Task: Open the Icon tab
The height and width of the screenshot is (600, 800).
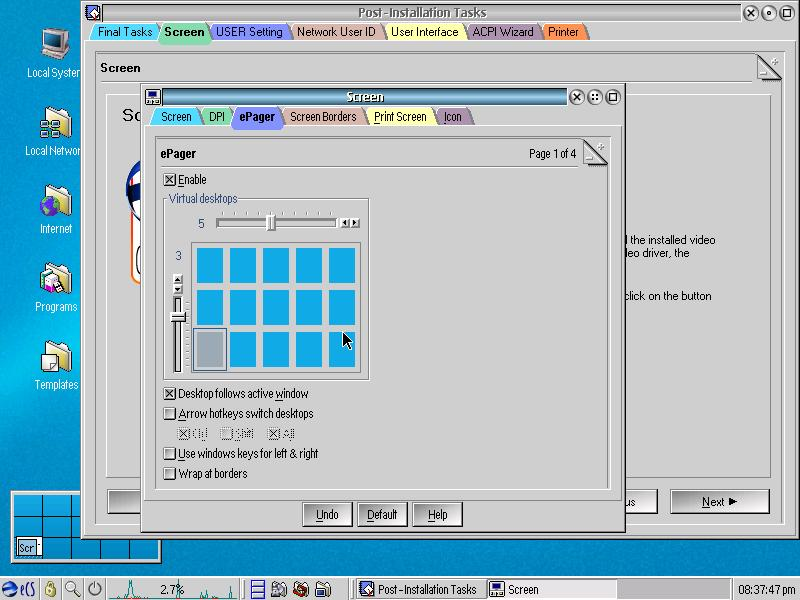Action: pos(453,117)
